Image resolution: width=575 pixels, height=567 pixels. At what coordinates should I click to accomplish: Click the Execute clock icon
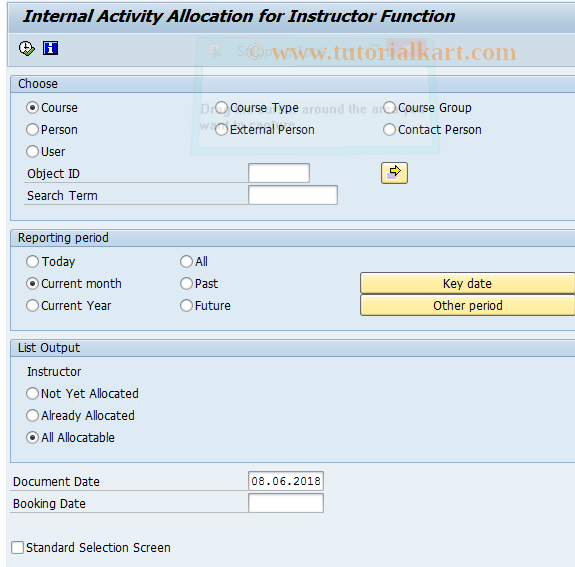tap(27, 48)
